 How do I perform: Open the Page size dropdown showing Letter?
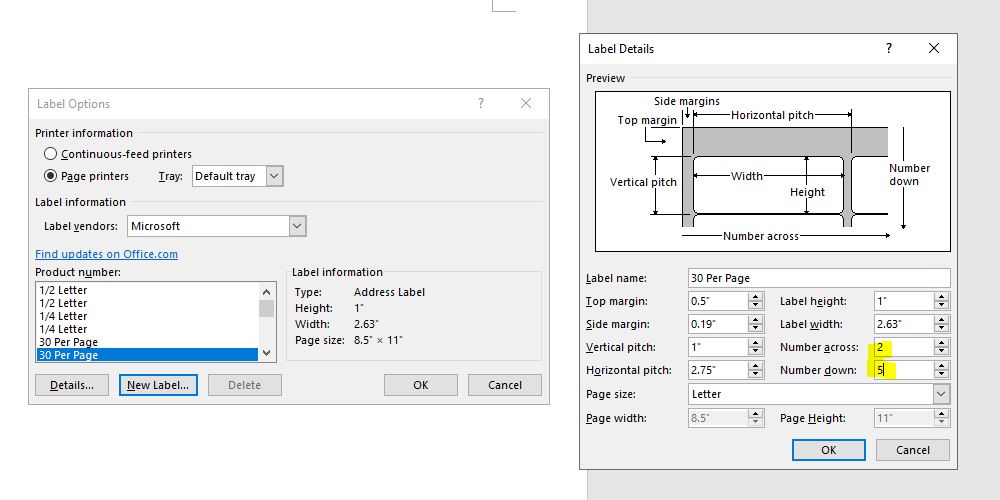820,394
